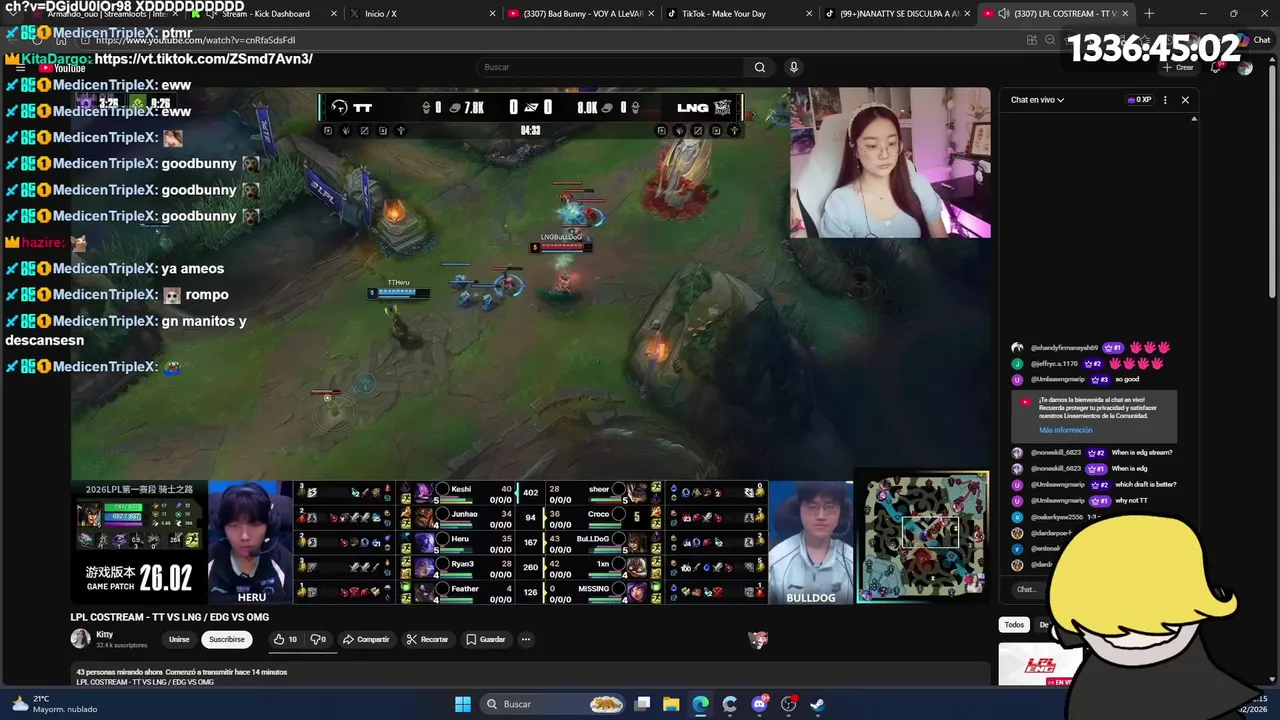This screenshot has width=1280, height=720.
Task: Click the browser address bar URL
Action: click(196, 40)
